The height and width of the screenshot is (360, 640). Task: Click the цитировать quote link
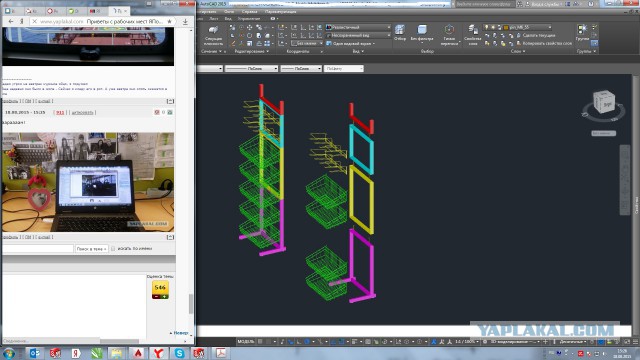82,112
